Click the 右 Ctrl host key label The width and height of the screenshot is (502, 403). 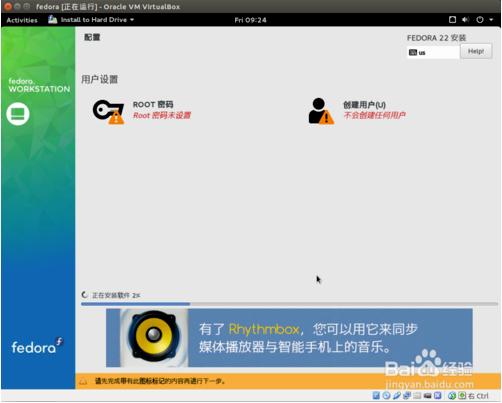point(478,396)
